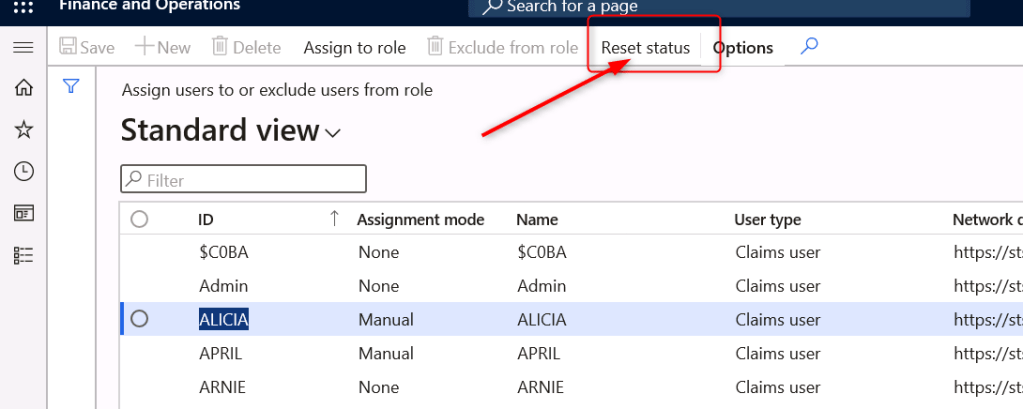The height and width of the screenshot is (409, 1023).
Task: Open the Options menu tab
Action: pyautogui.click(x=742, y=48)
